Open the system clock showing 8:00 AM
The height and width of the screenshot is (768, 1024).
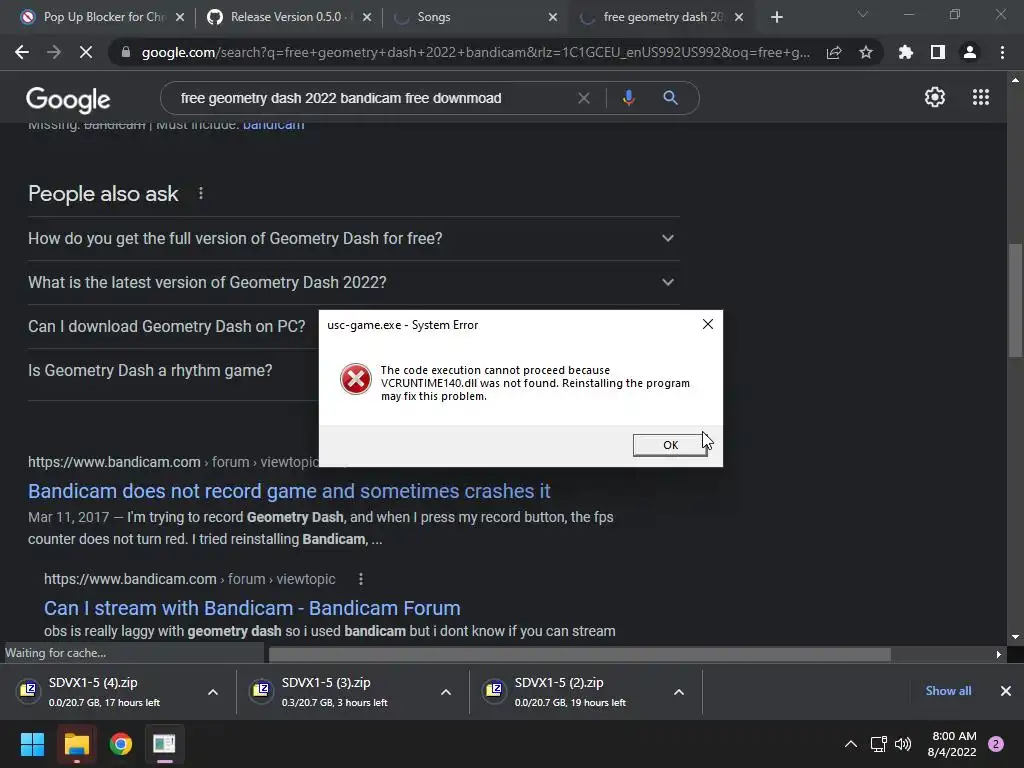[x=952, y=744]
